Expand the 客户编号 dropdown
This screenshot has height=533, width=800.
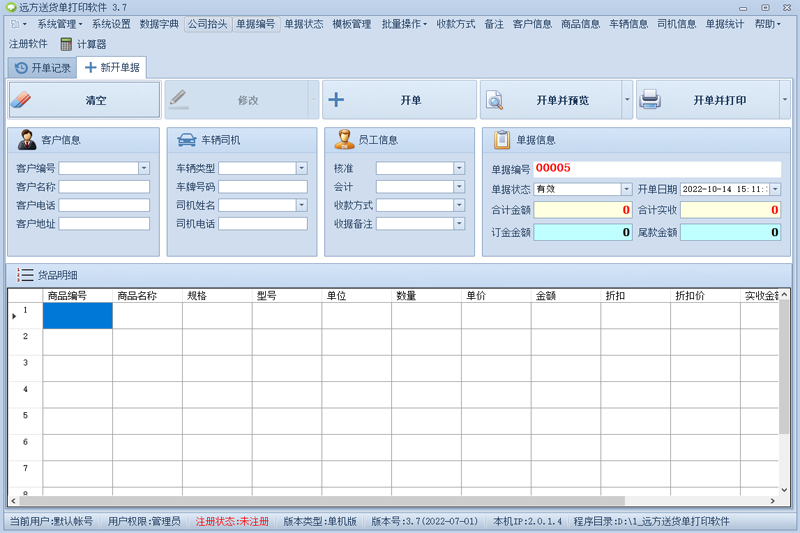pos(144,168)
